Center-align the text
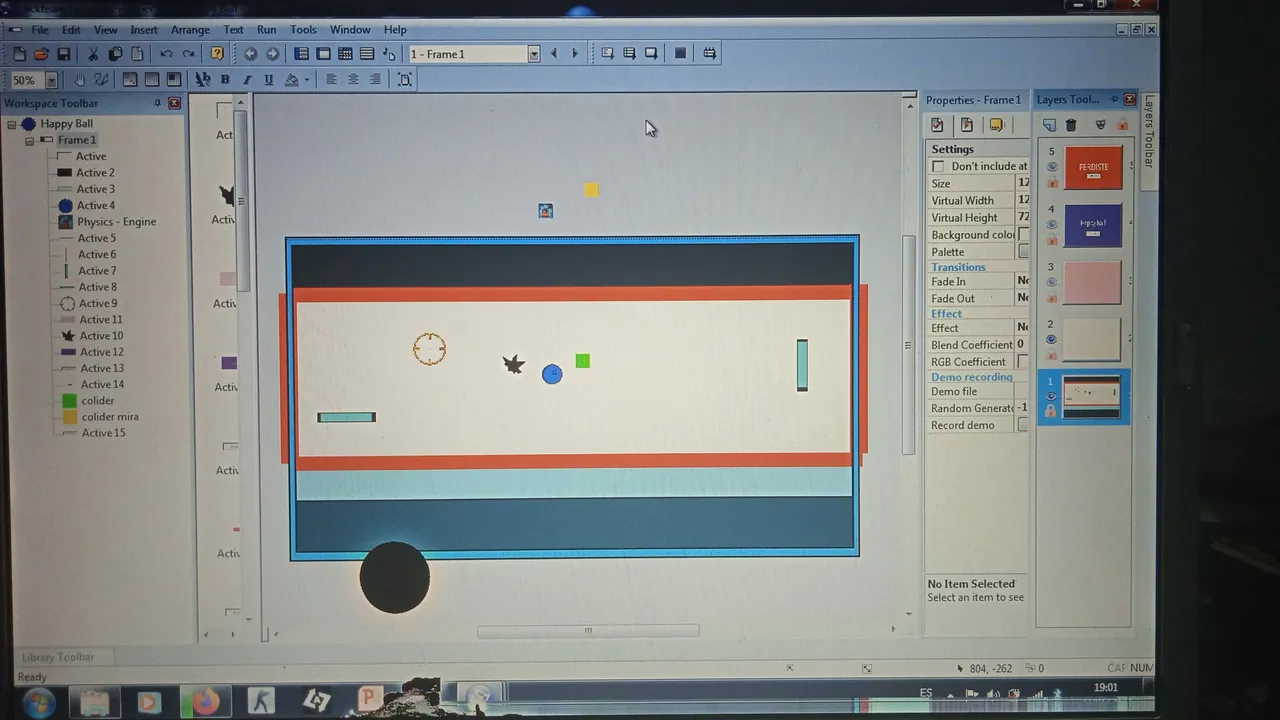Screen dimensions: 1280x720 click(353, 80)
